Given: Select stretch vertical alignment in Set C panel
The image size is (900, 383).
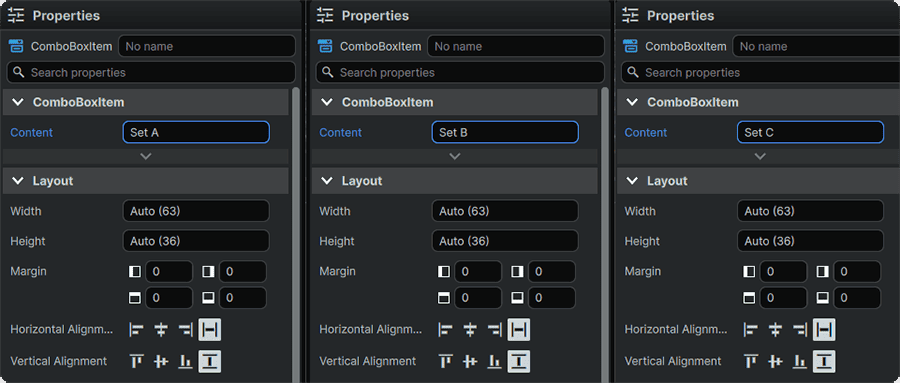Looking at the screenshot, I should coord(824,361).
